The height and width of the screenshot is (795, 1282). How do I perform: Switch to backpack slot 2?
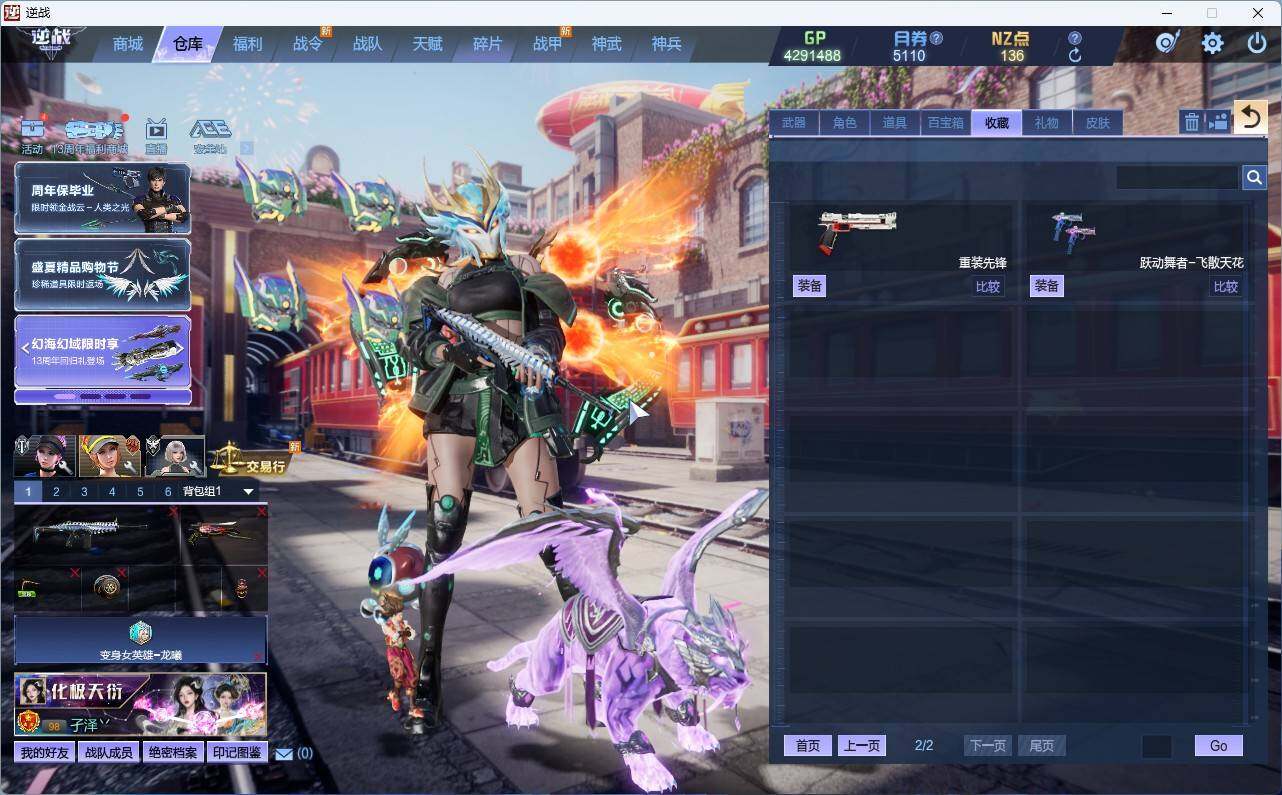coord(56,492)
